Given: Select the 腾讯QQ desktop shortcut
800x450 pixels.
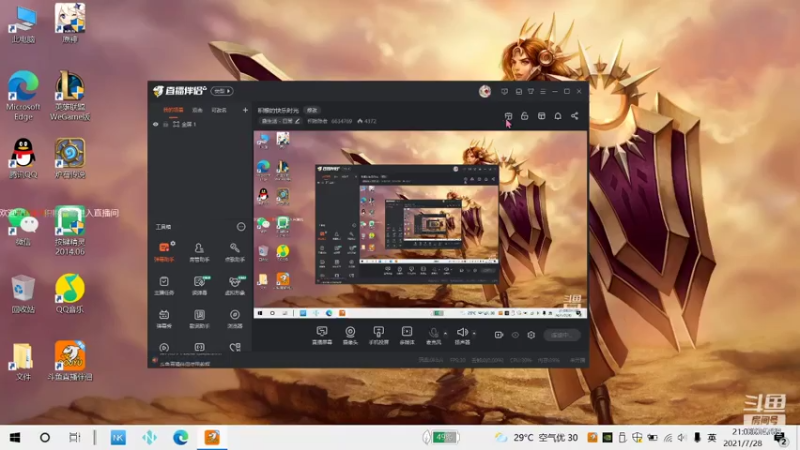Looking at the screenshot, I should 23,158.
